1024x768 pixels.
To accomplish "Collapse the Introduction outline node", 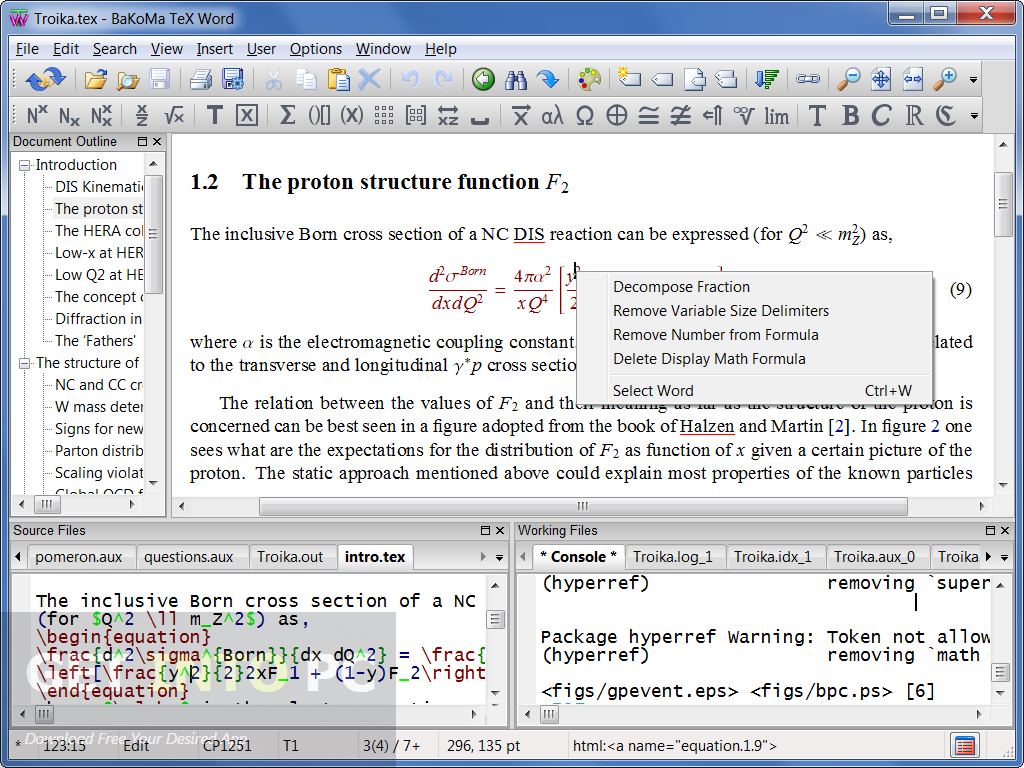I will [x=25, y=165].
